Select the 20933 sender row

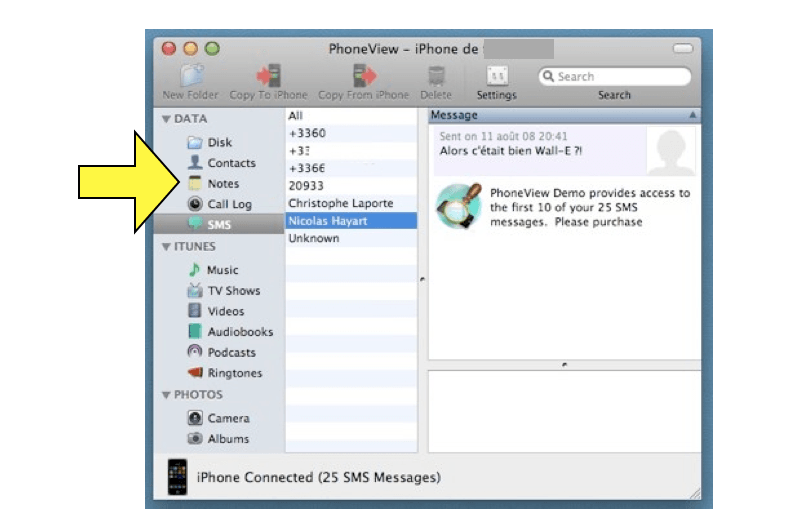pos(351,186)
